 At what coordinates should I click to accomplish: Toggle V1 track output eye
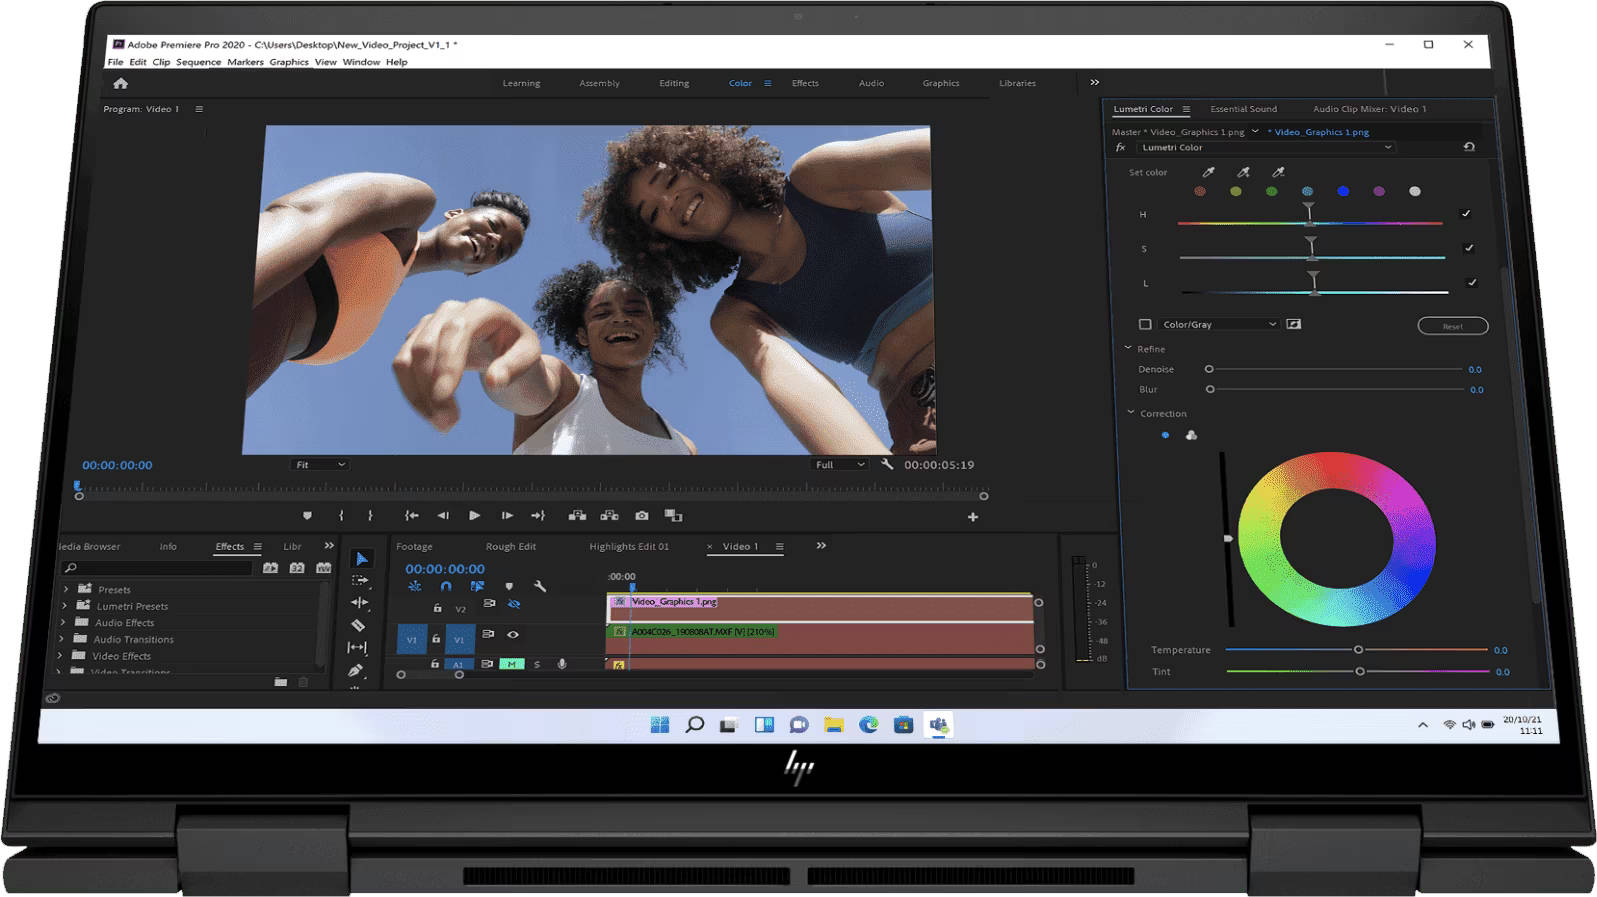coord(513,634)
